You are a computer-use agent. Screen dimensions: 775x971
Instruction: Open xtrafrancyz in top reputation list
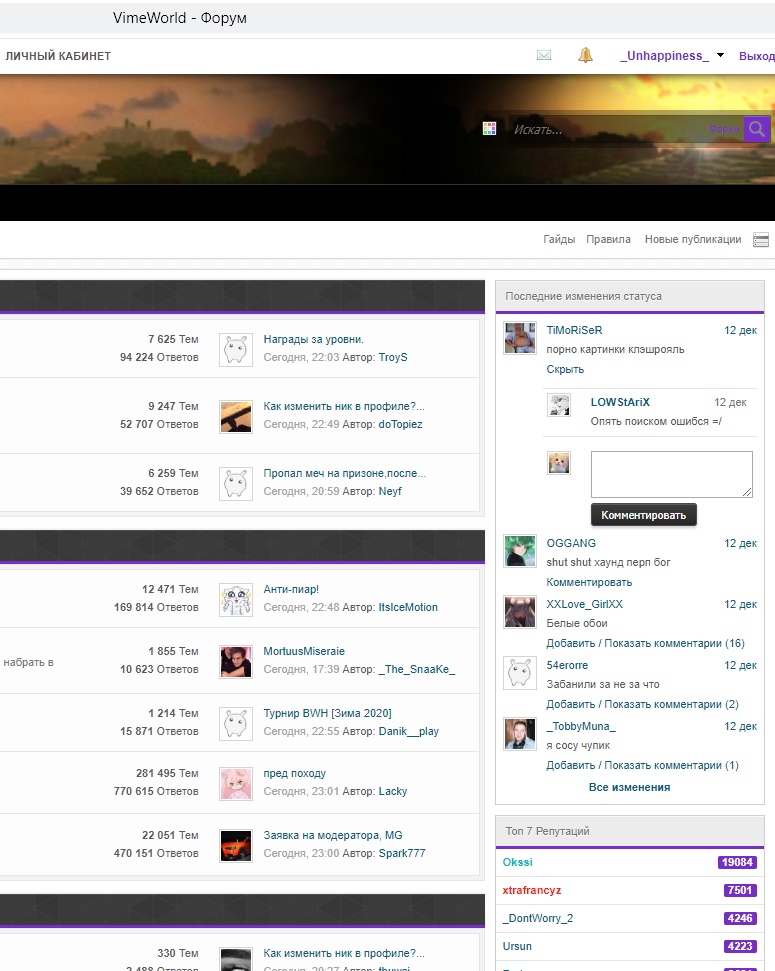(x=532, y=890)
